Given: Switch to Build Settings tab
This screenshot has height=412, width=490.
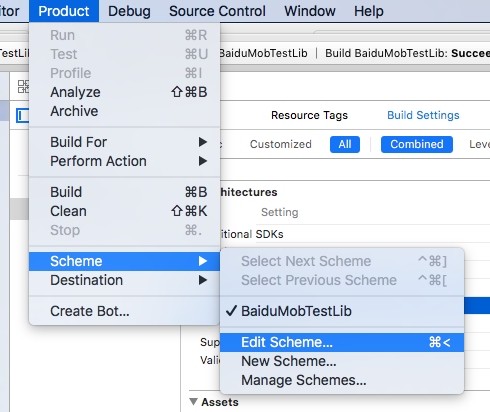Looking at the screenshot, I should [423, 115].
